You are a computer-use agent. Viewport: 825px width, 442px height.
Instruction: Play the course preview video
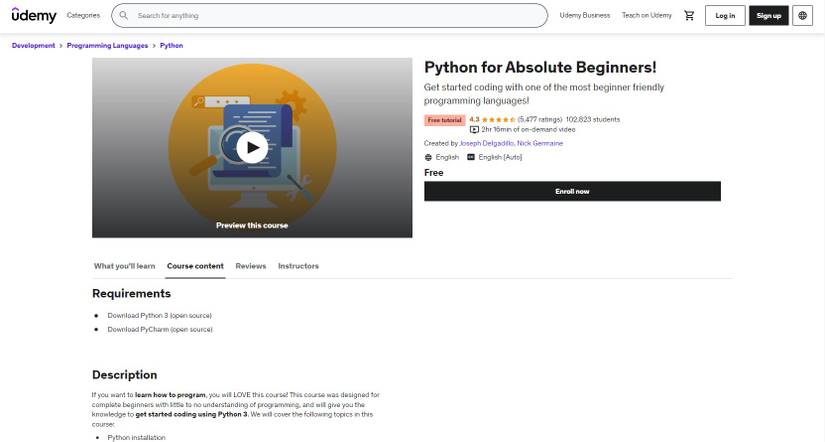[252, 148]
